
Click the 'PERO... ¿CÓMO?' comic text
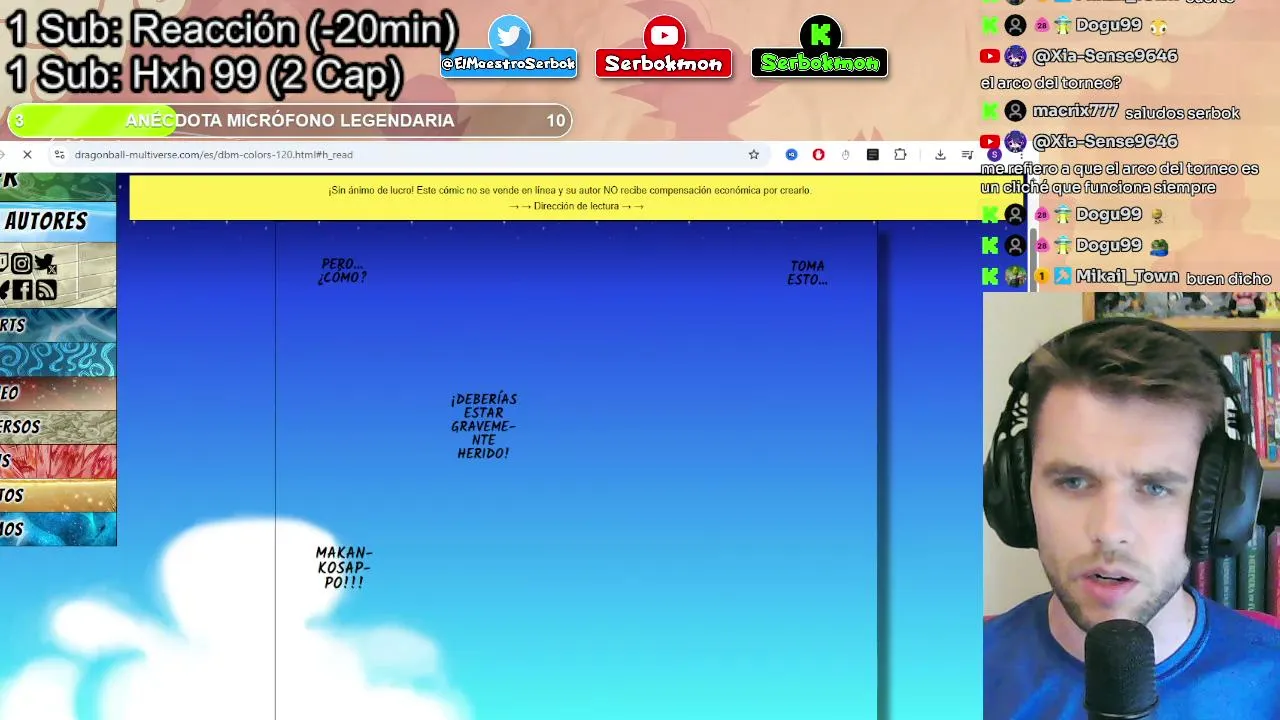click(x=342, y=271)
